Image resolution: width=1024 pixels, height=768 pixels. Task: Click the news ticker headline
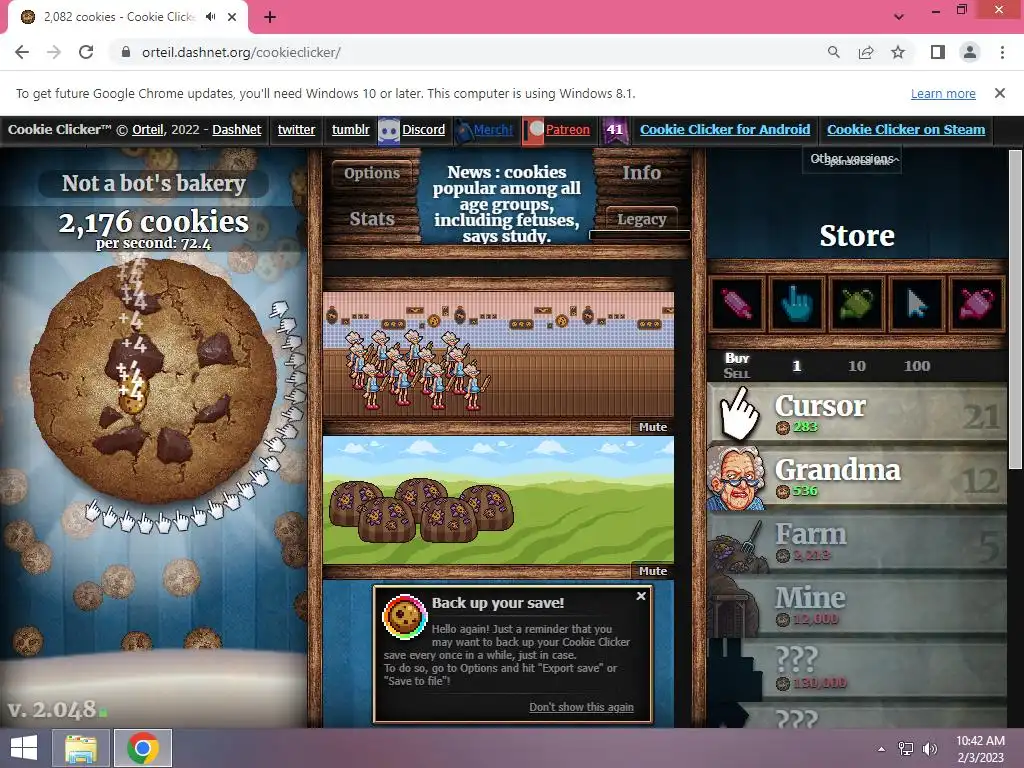(x=506, y=204)
